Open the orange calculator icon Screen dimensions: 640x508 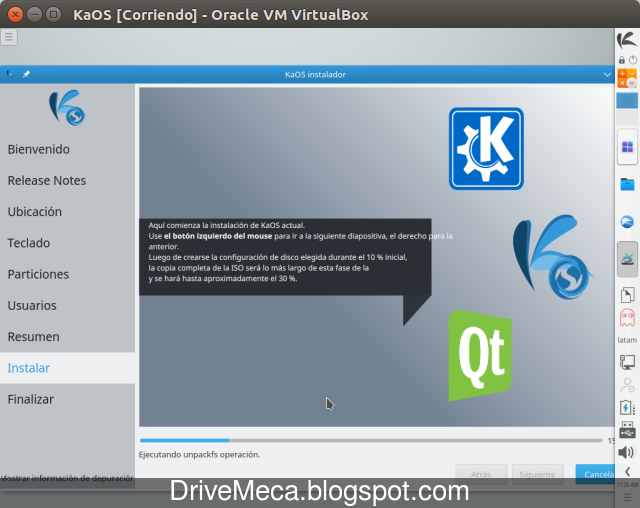tap(627, 78)
